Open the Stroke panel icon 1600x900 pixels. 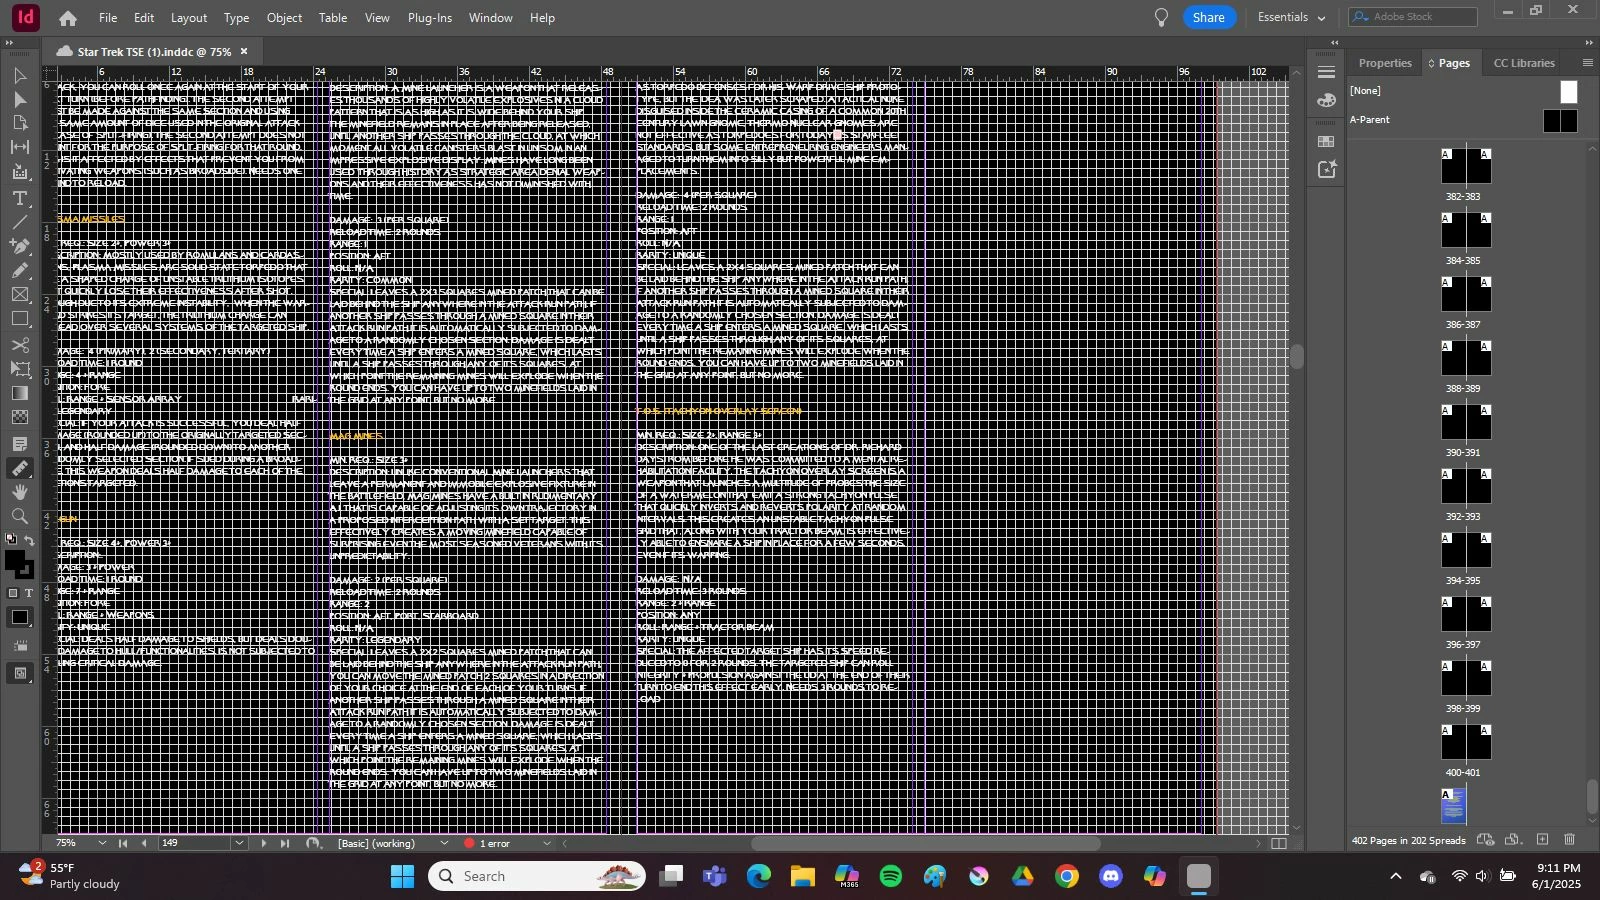tap(1326, 72)
